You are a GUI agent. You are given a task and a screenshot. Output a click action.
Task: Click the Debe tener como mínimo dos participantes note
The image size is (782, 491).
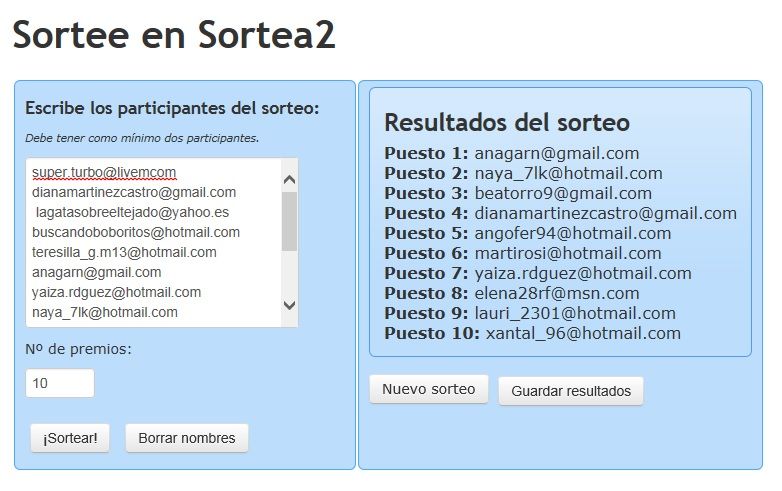(142, 138)
